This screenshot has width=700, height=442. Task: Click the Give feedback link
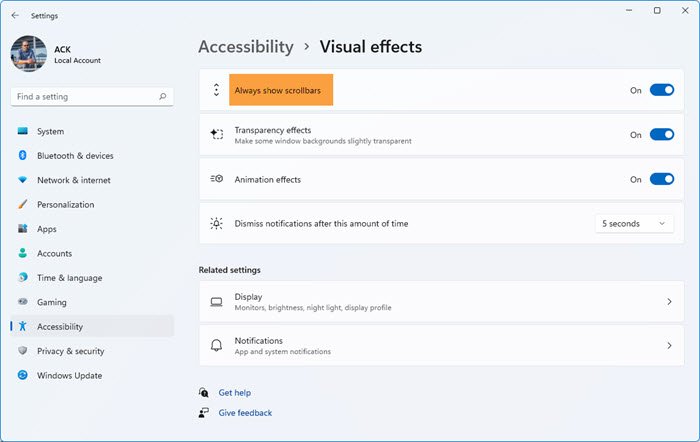(x=245, y=413)
